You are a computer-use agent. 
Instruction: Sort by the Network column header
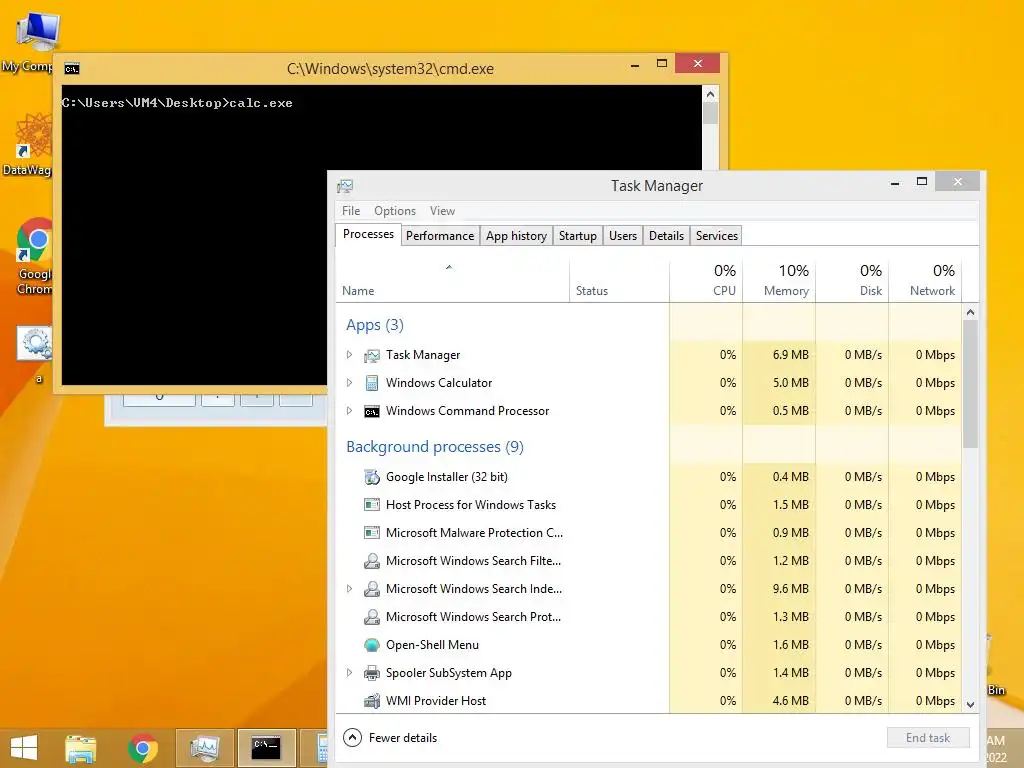925,281
